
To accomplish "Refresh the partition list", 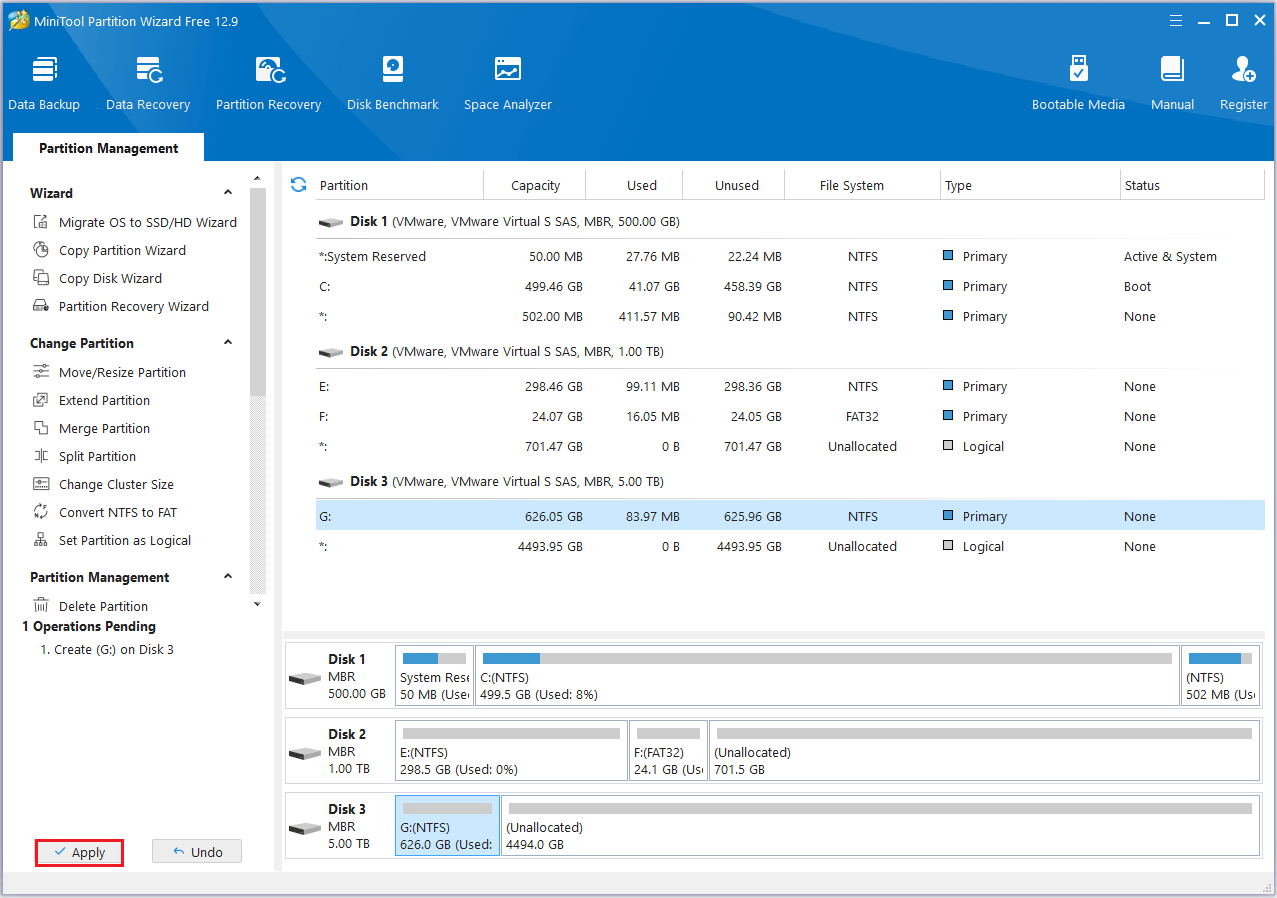I will coord(298,184).
